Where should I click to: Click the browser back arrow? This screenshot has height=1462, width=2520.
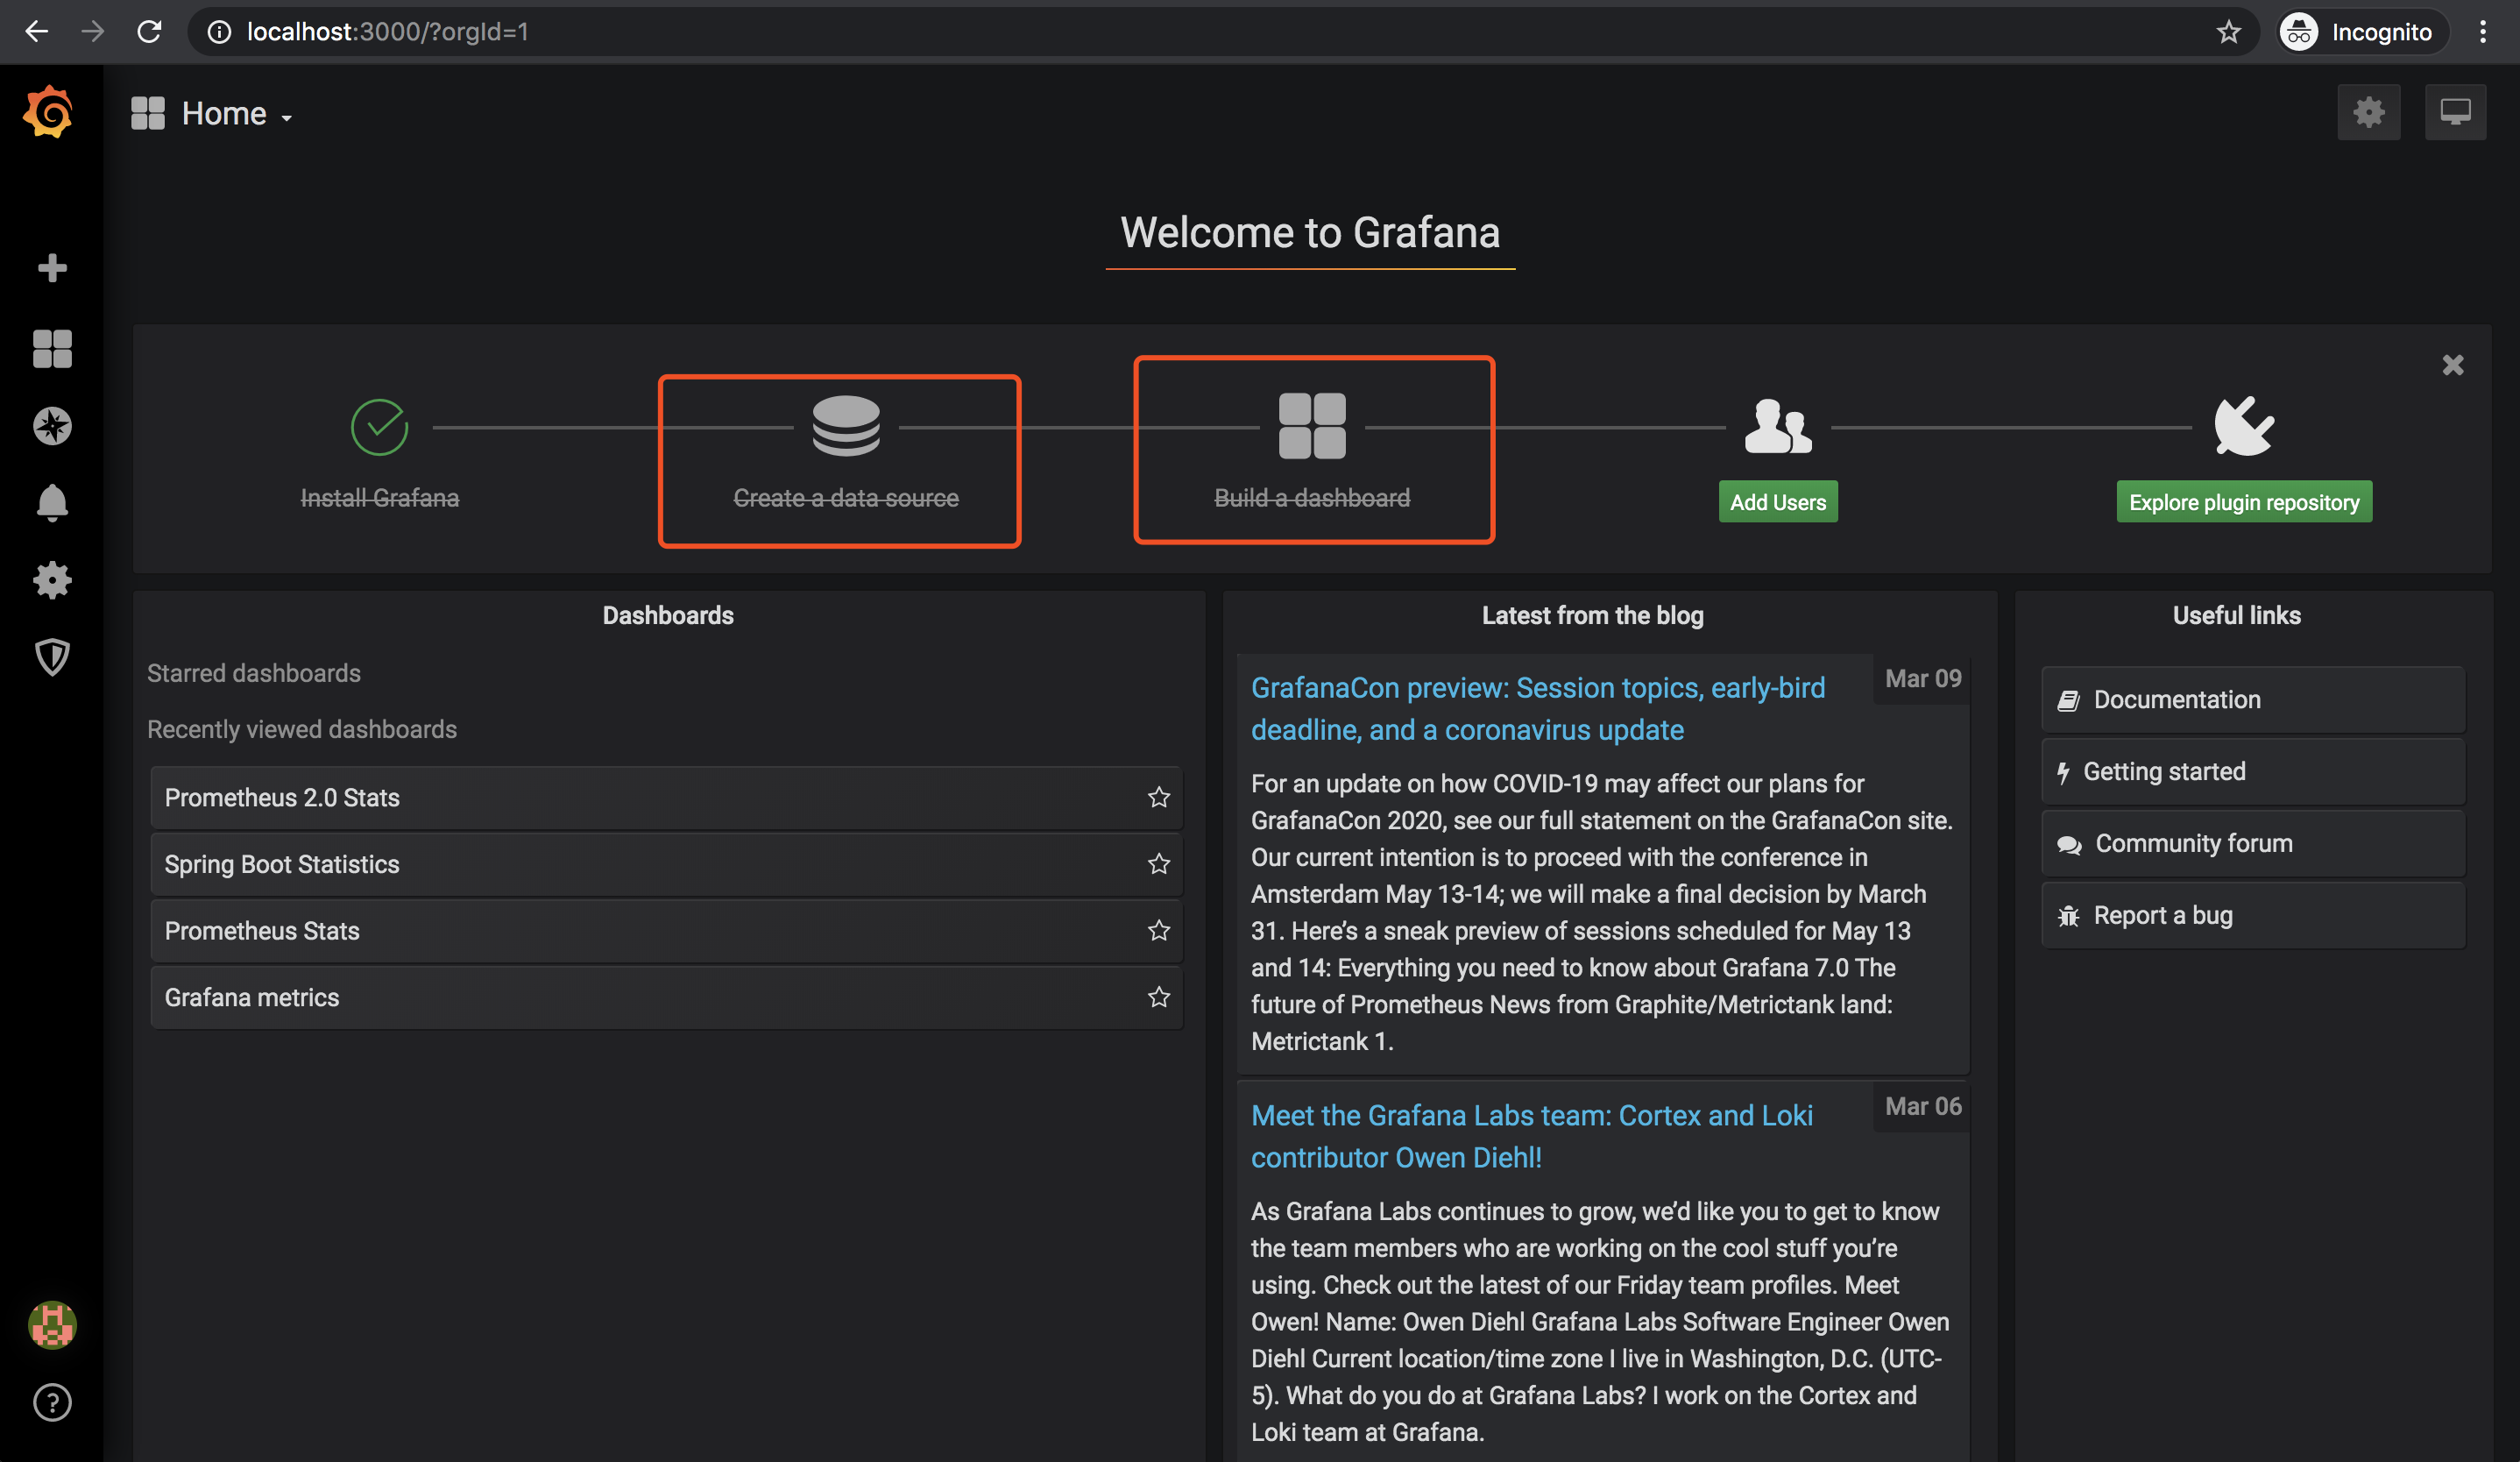tap(37, 32)
